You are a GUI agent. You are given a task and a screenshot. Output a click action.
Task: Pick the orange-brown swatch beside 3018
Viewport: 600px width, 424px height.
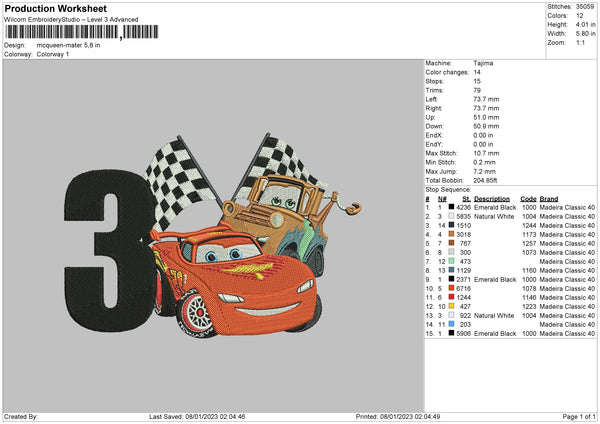452,234
